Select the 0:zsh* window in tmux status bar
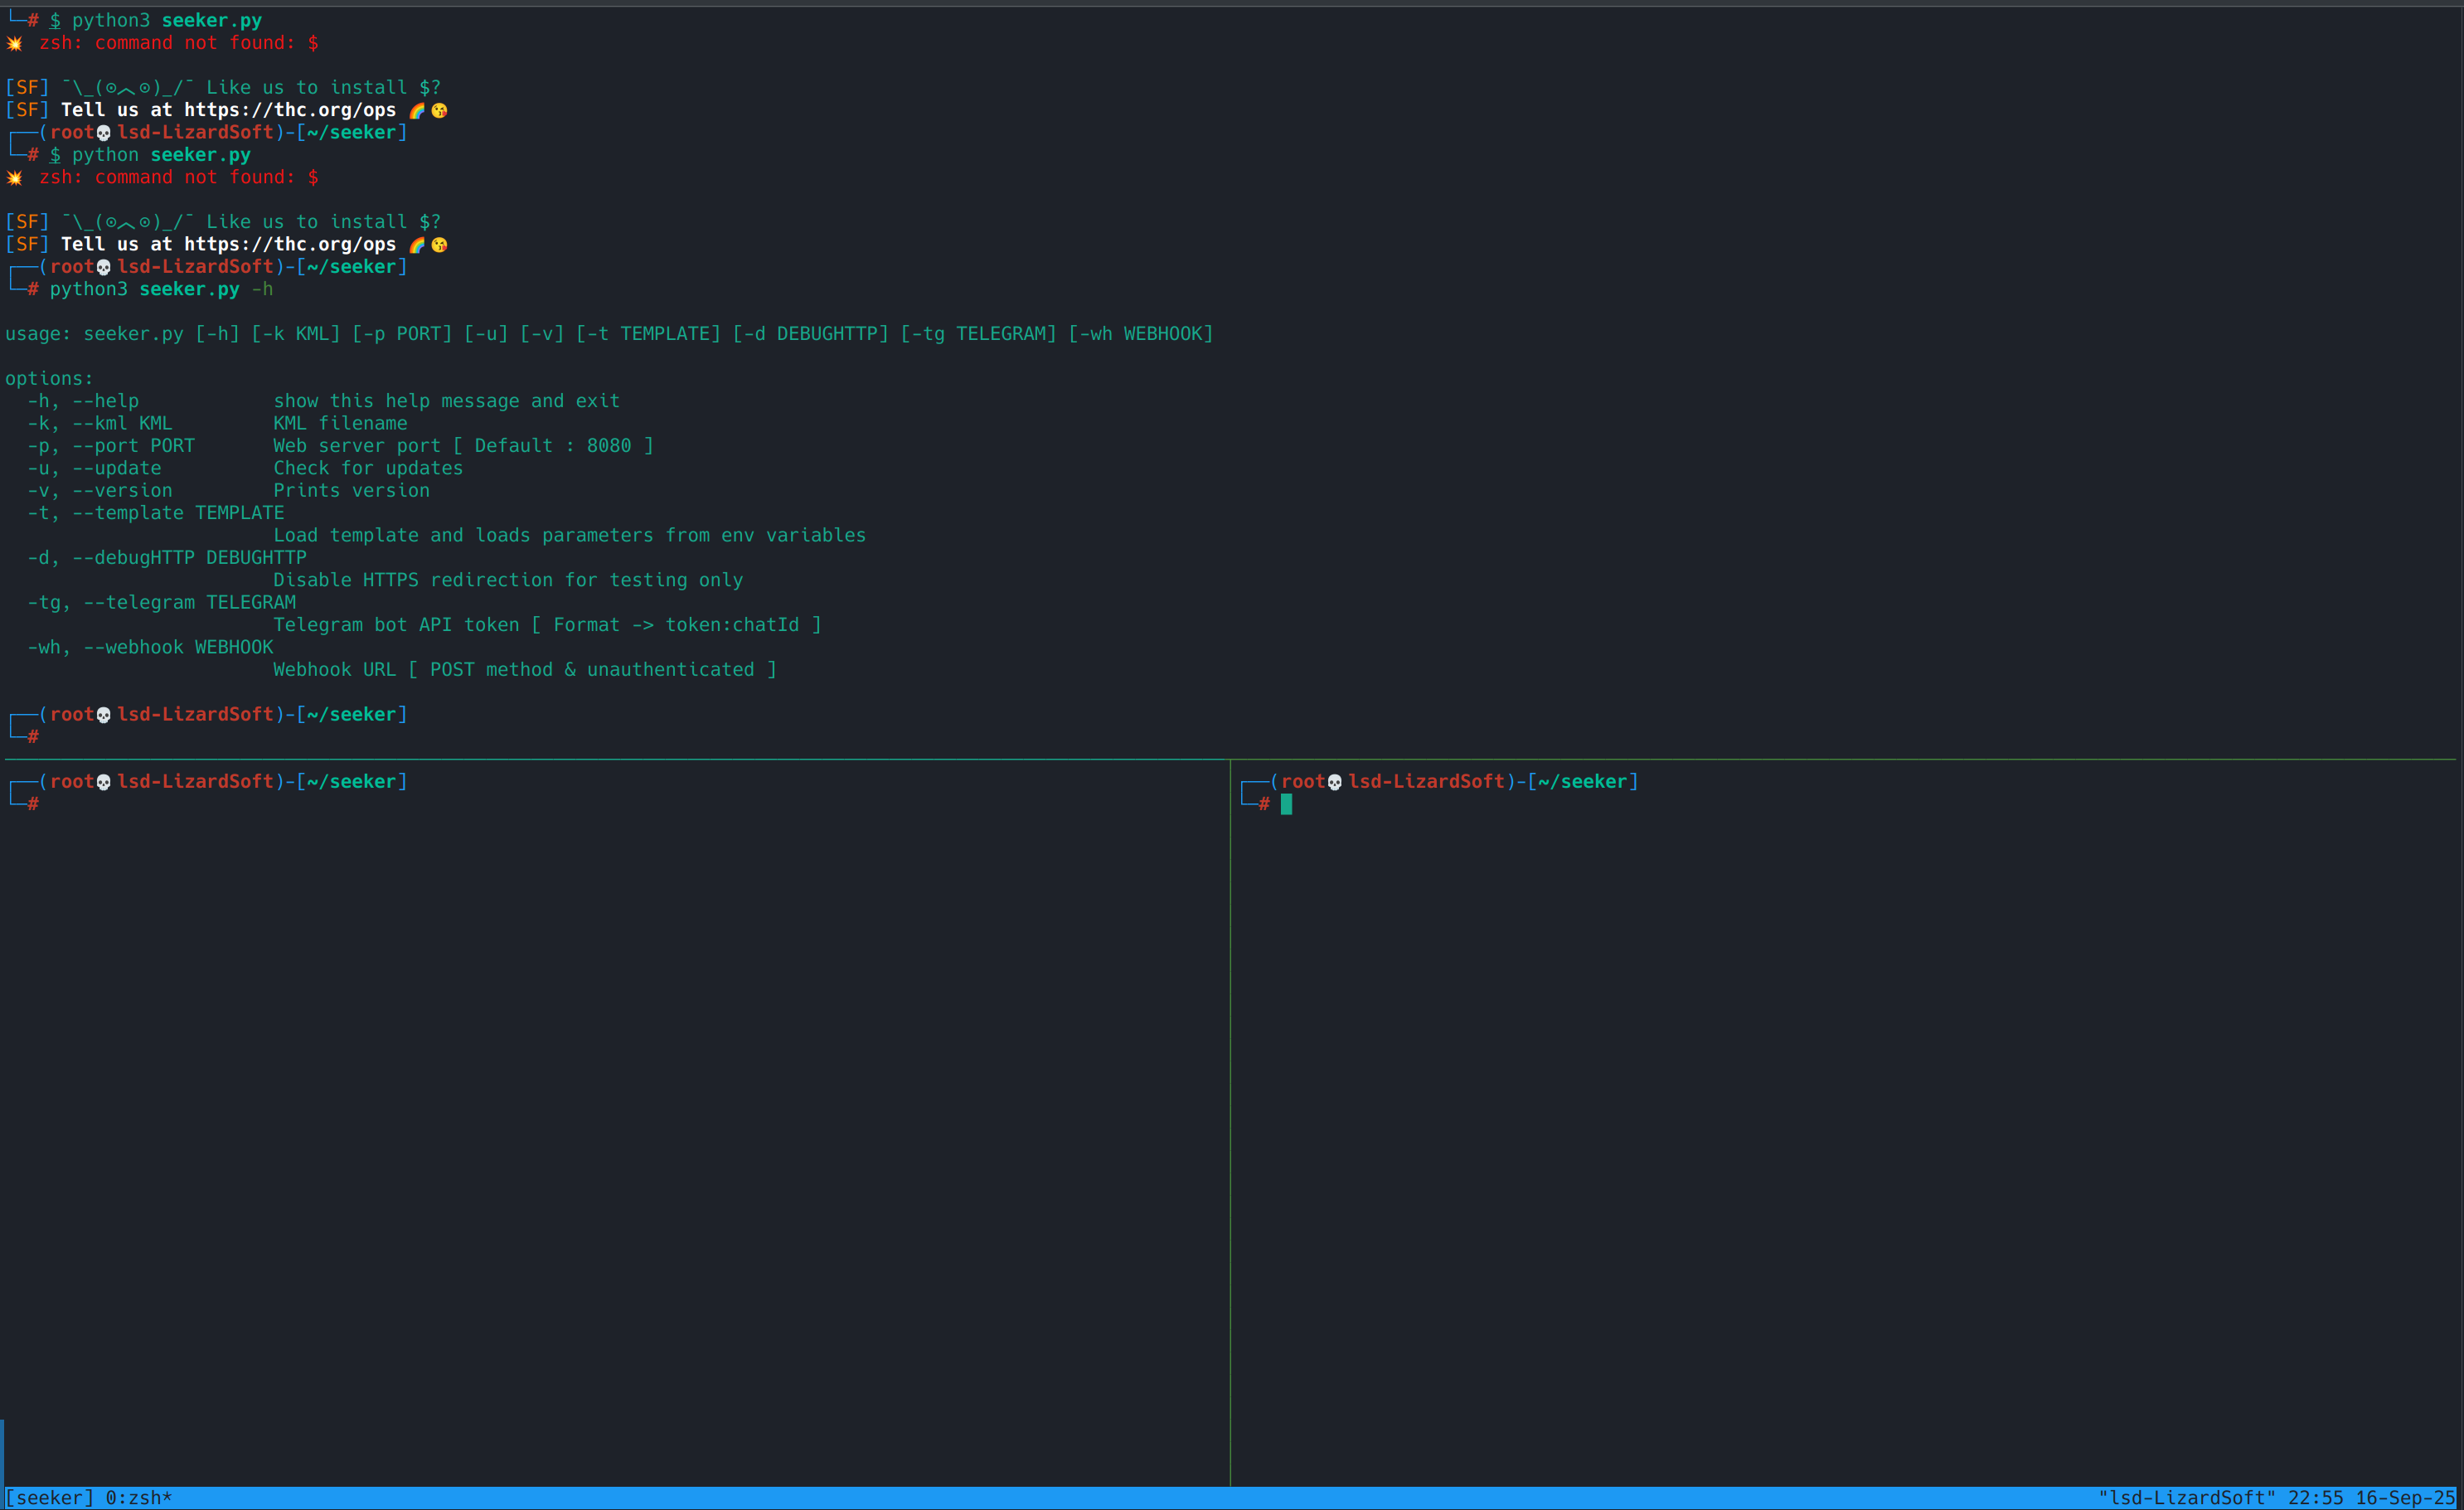The width and height of the screenshot is (2464, 1510). (139, 1497)
